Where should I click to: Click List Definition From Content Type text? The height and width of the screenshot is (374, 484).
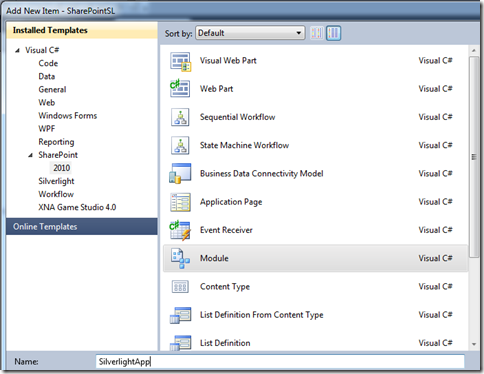[x=261, y=315]
